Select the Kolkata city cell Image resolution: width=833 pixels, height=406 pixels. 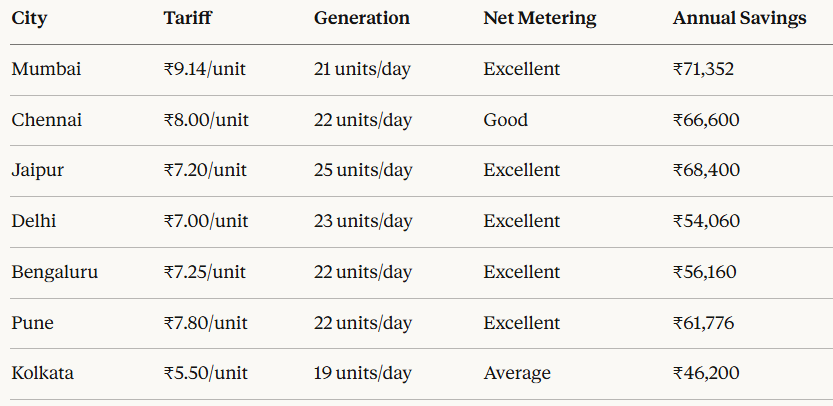[x=42, y=373]
